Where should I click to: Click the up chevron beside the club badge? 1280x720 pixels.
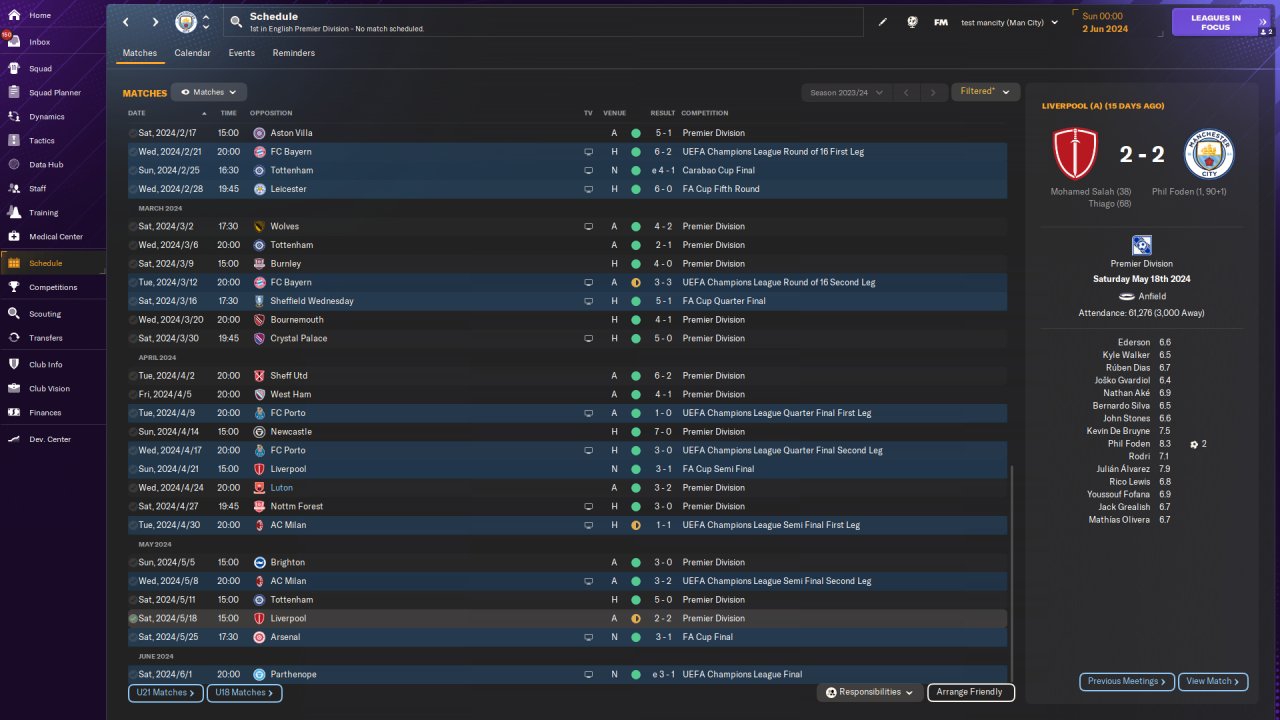click(x=206, y=17)
